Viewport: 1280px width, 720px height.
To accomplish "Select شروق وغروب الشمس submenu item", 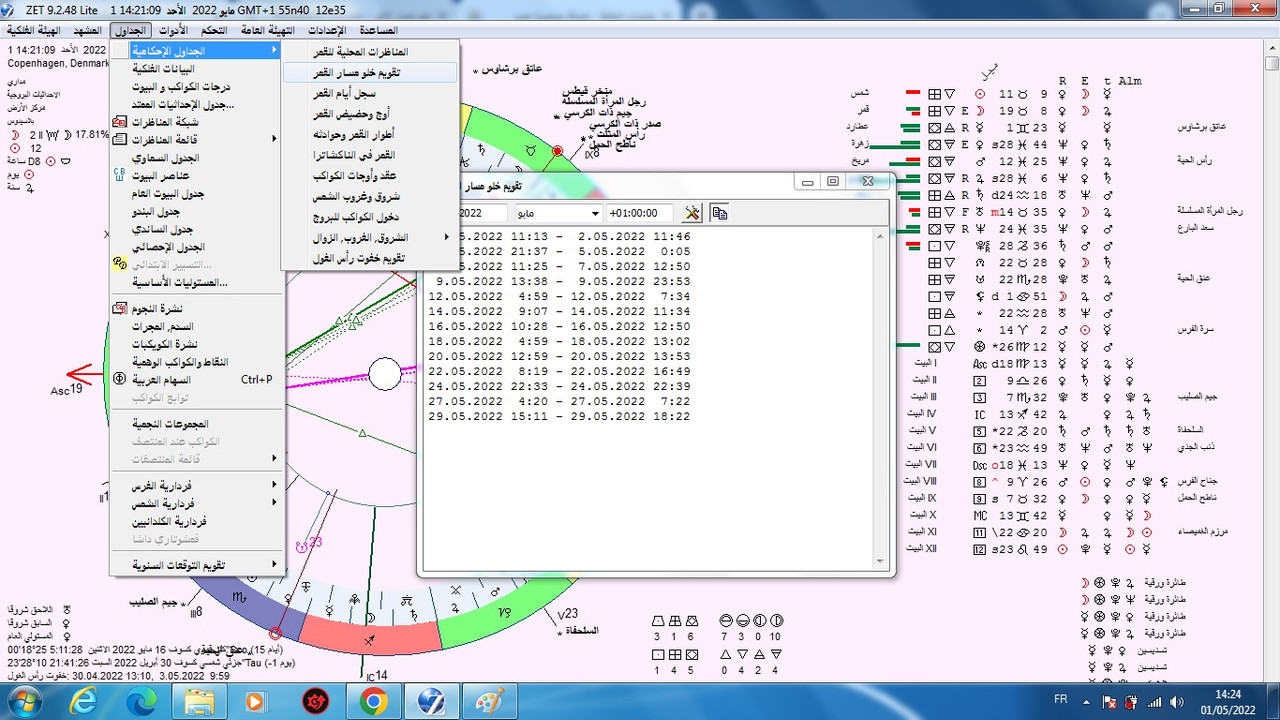I will click(369, 197).
